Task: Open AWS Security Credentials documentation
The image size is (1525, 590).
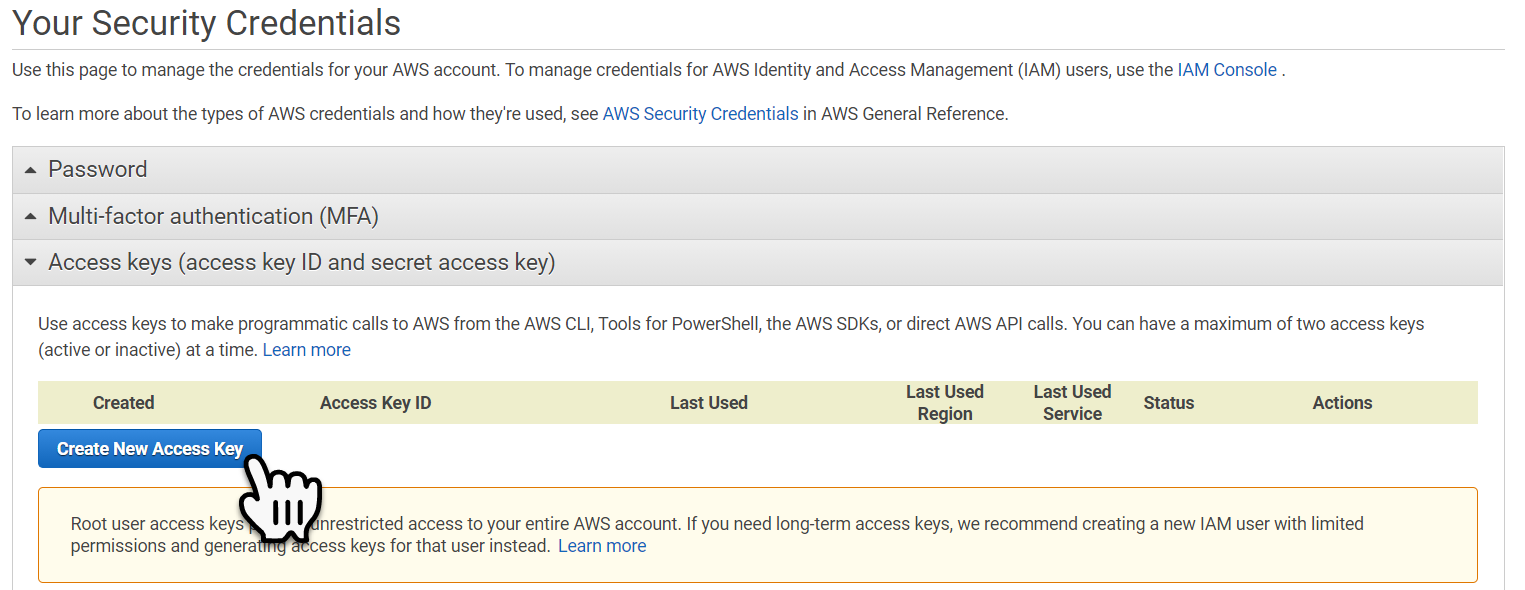Action: point(700,113)
